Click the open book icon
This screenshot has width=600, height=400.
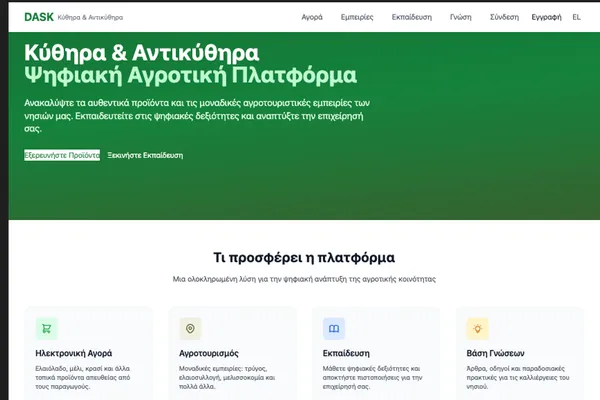coord(334,328)
